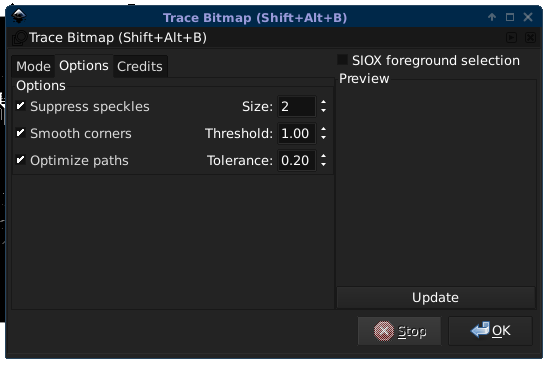547x366 pixels.
Task: Click into the Threshold input field
Action: click(x=297, y=133)
